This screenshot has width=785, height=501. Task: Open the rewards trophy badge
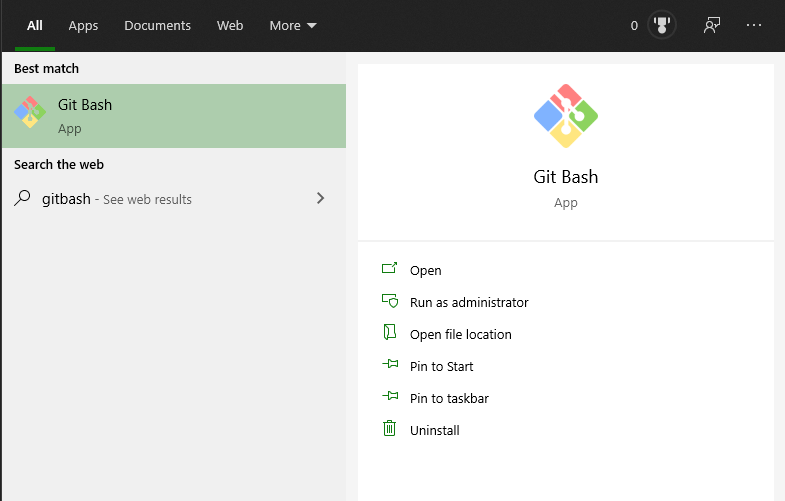click(x=661, y=26)
